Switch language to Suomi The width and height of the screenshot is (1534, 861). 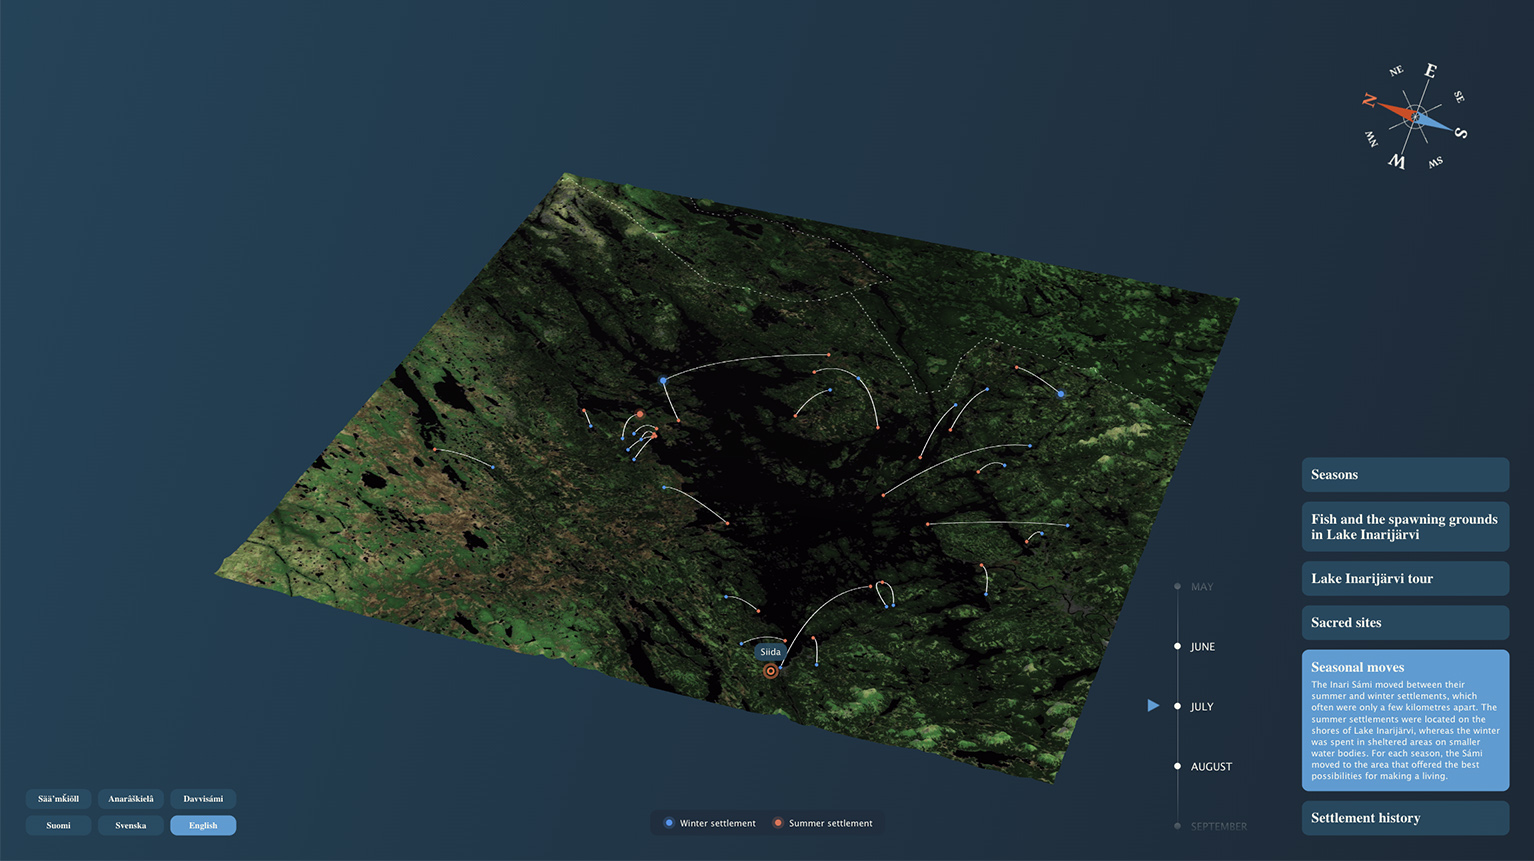tap(58, 825)
